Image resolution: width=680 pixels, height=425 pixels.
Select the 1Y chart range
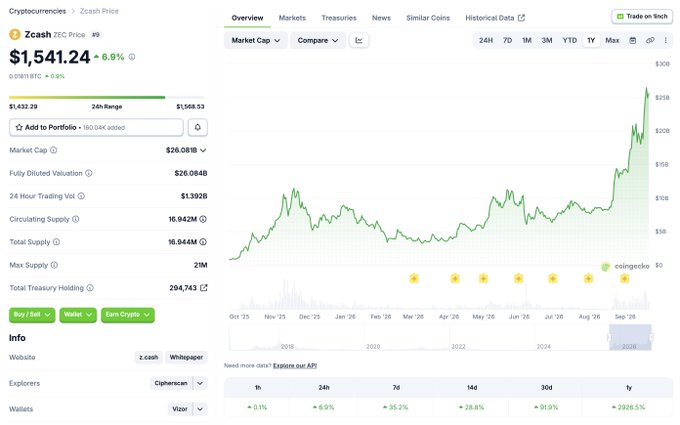click(x=591, y=40)
